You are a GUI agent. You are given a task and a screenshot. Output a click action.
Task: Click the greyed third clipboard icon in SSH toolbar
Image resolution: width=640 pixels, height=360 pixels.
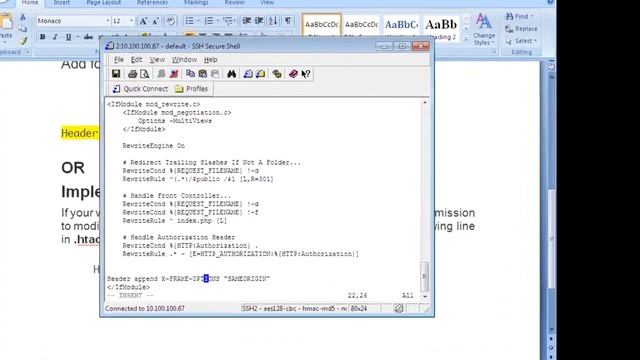(x=215, y=74)
